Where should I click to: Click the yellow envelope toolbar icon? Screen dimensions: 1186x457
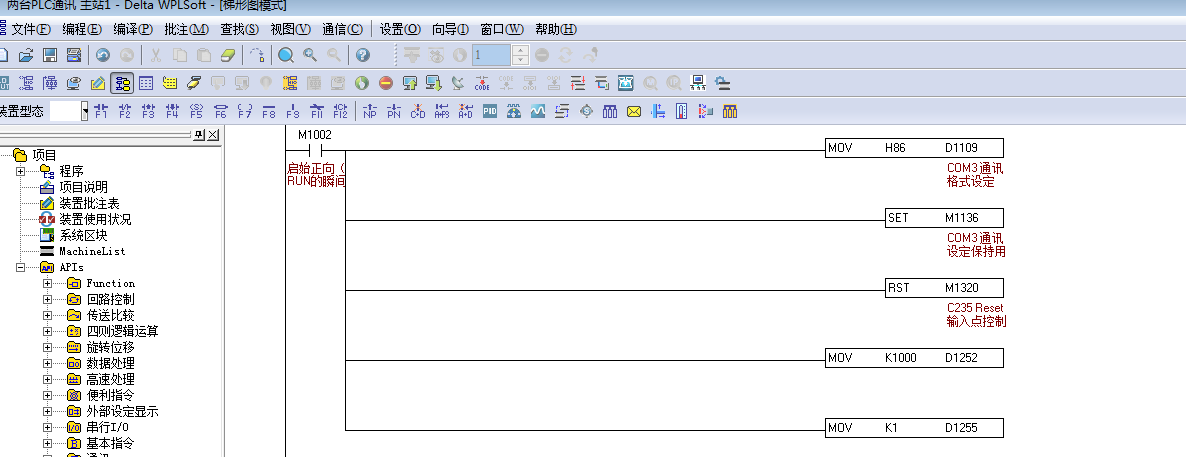tap(633, 111)
